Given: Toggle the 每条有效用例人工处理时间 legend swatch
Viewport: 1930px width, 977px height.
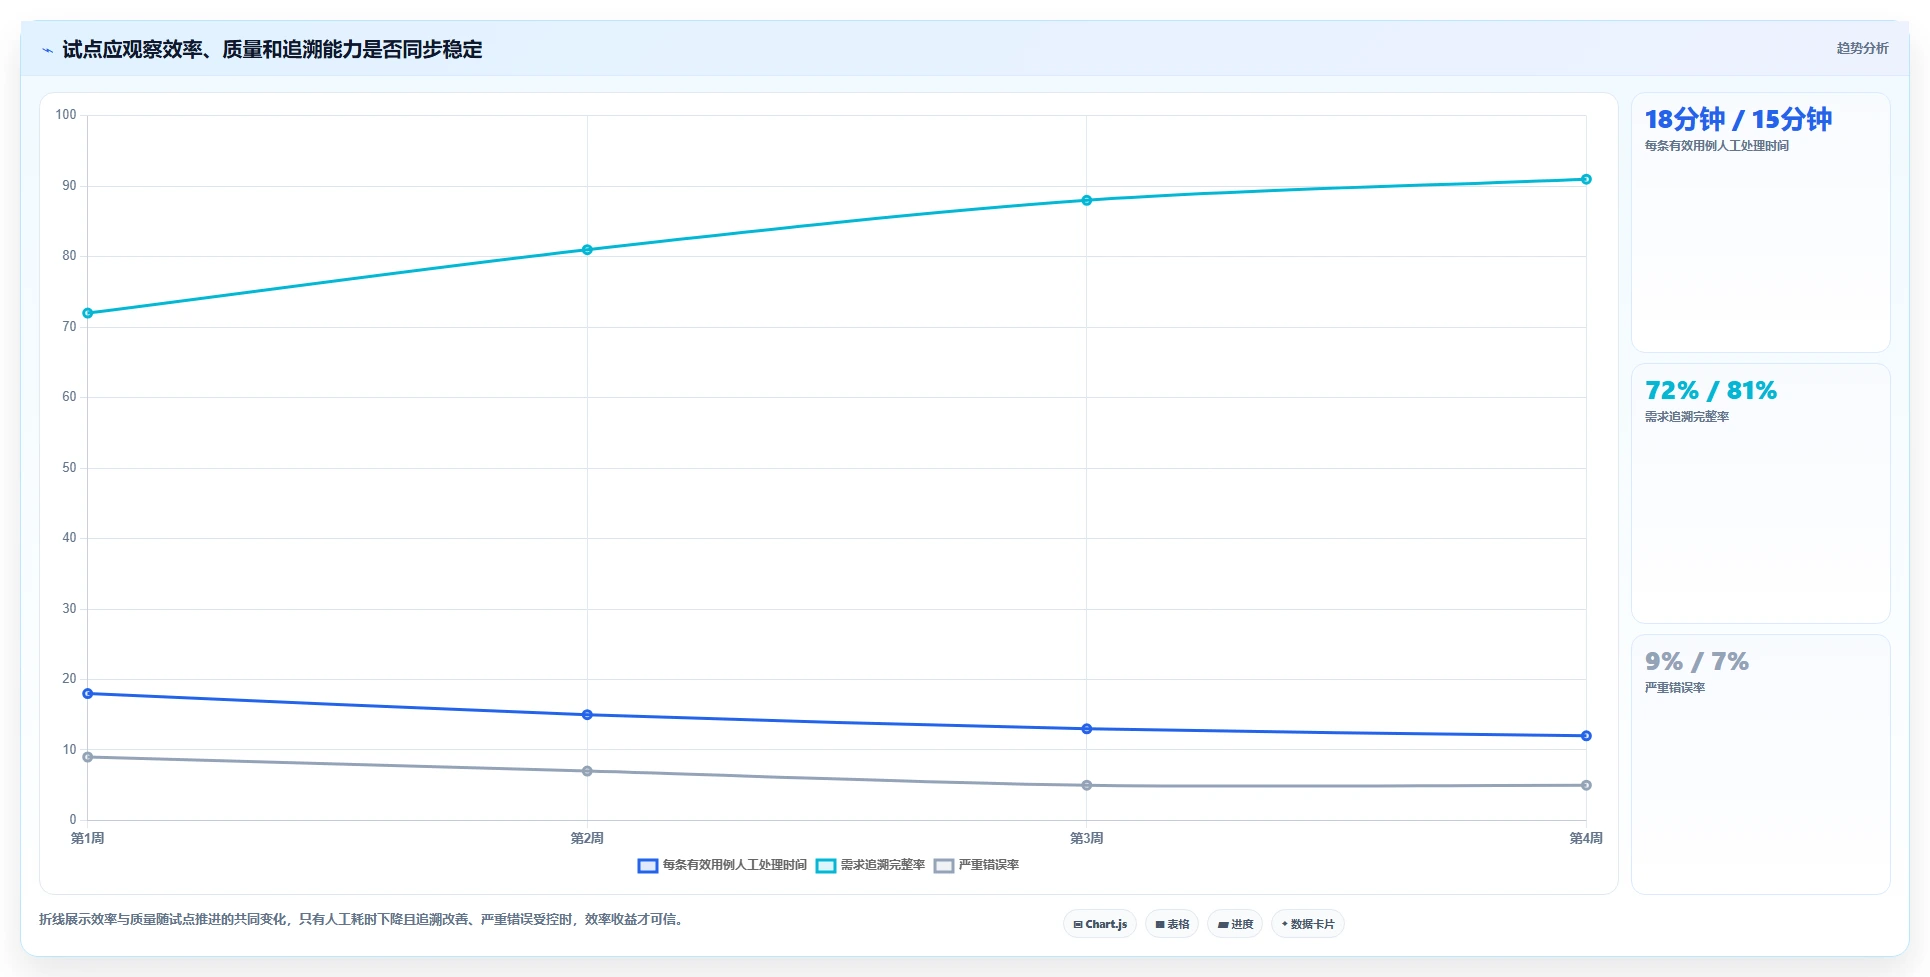Looking at the screenshot, I should (648, 865).
